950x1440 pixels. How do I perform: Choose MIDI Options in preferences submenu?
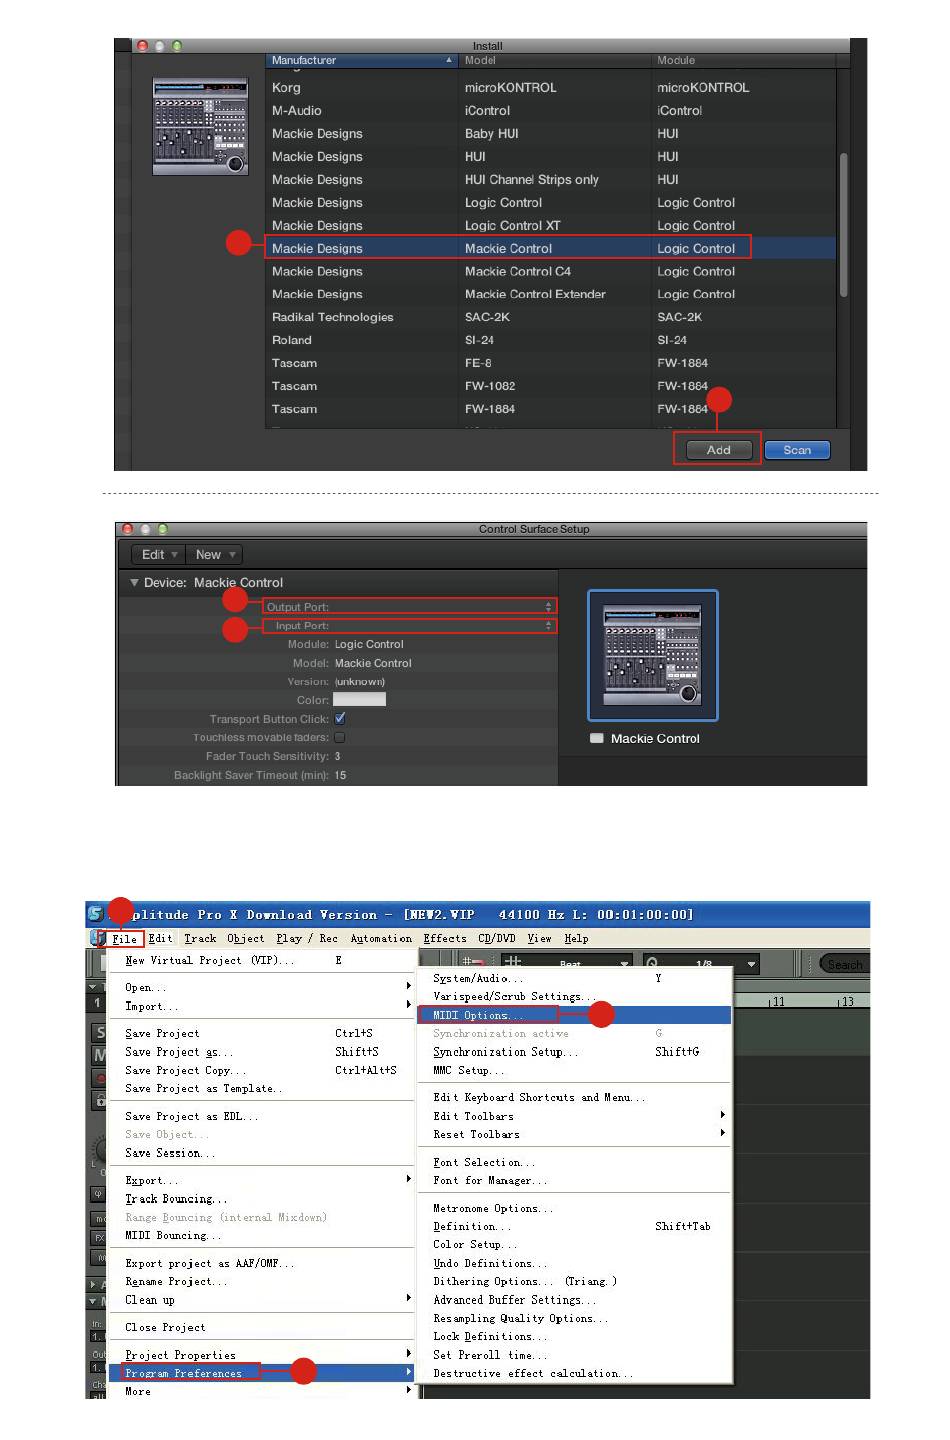pos(575,1015)
